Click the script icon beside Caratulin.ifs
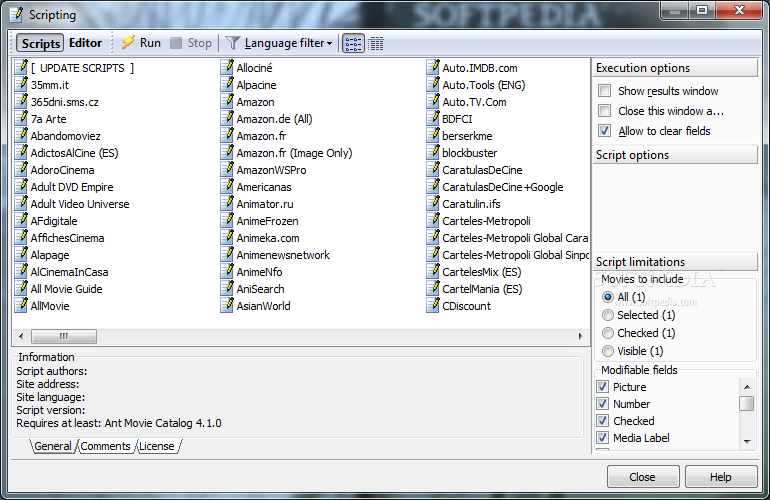This screenshot has height=500, width=770. point(433,203)
